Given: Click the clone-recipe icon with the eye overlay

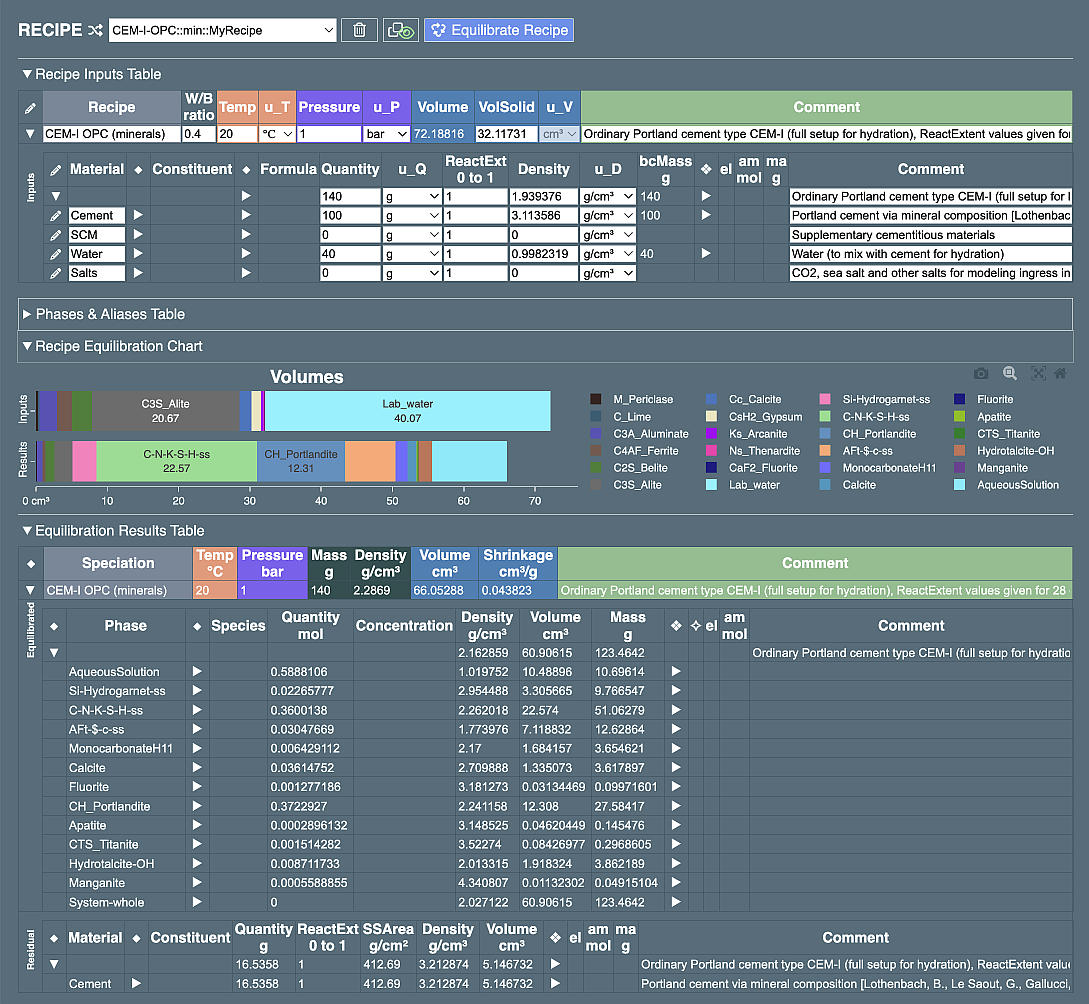Looking at the screenshot, I should click(x=399, y=29).
